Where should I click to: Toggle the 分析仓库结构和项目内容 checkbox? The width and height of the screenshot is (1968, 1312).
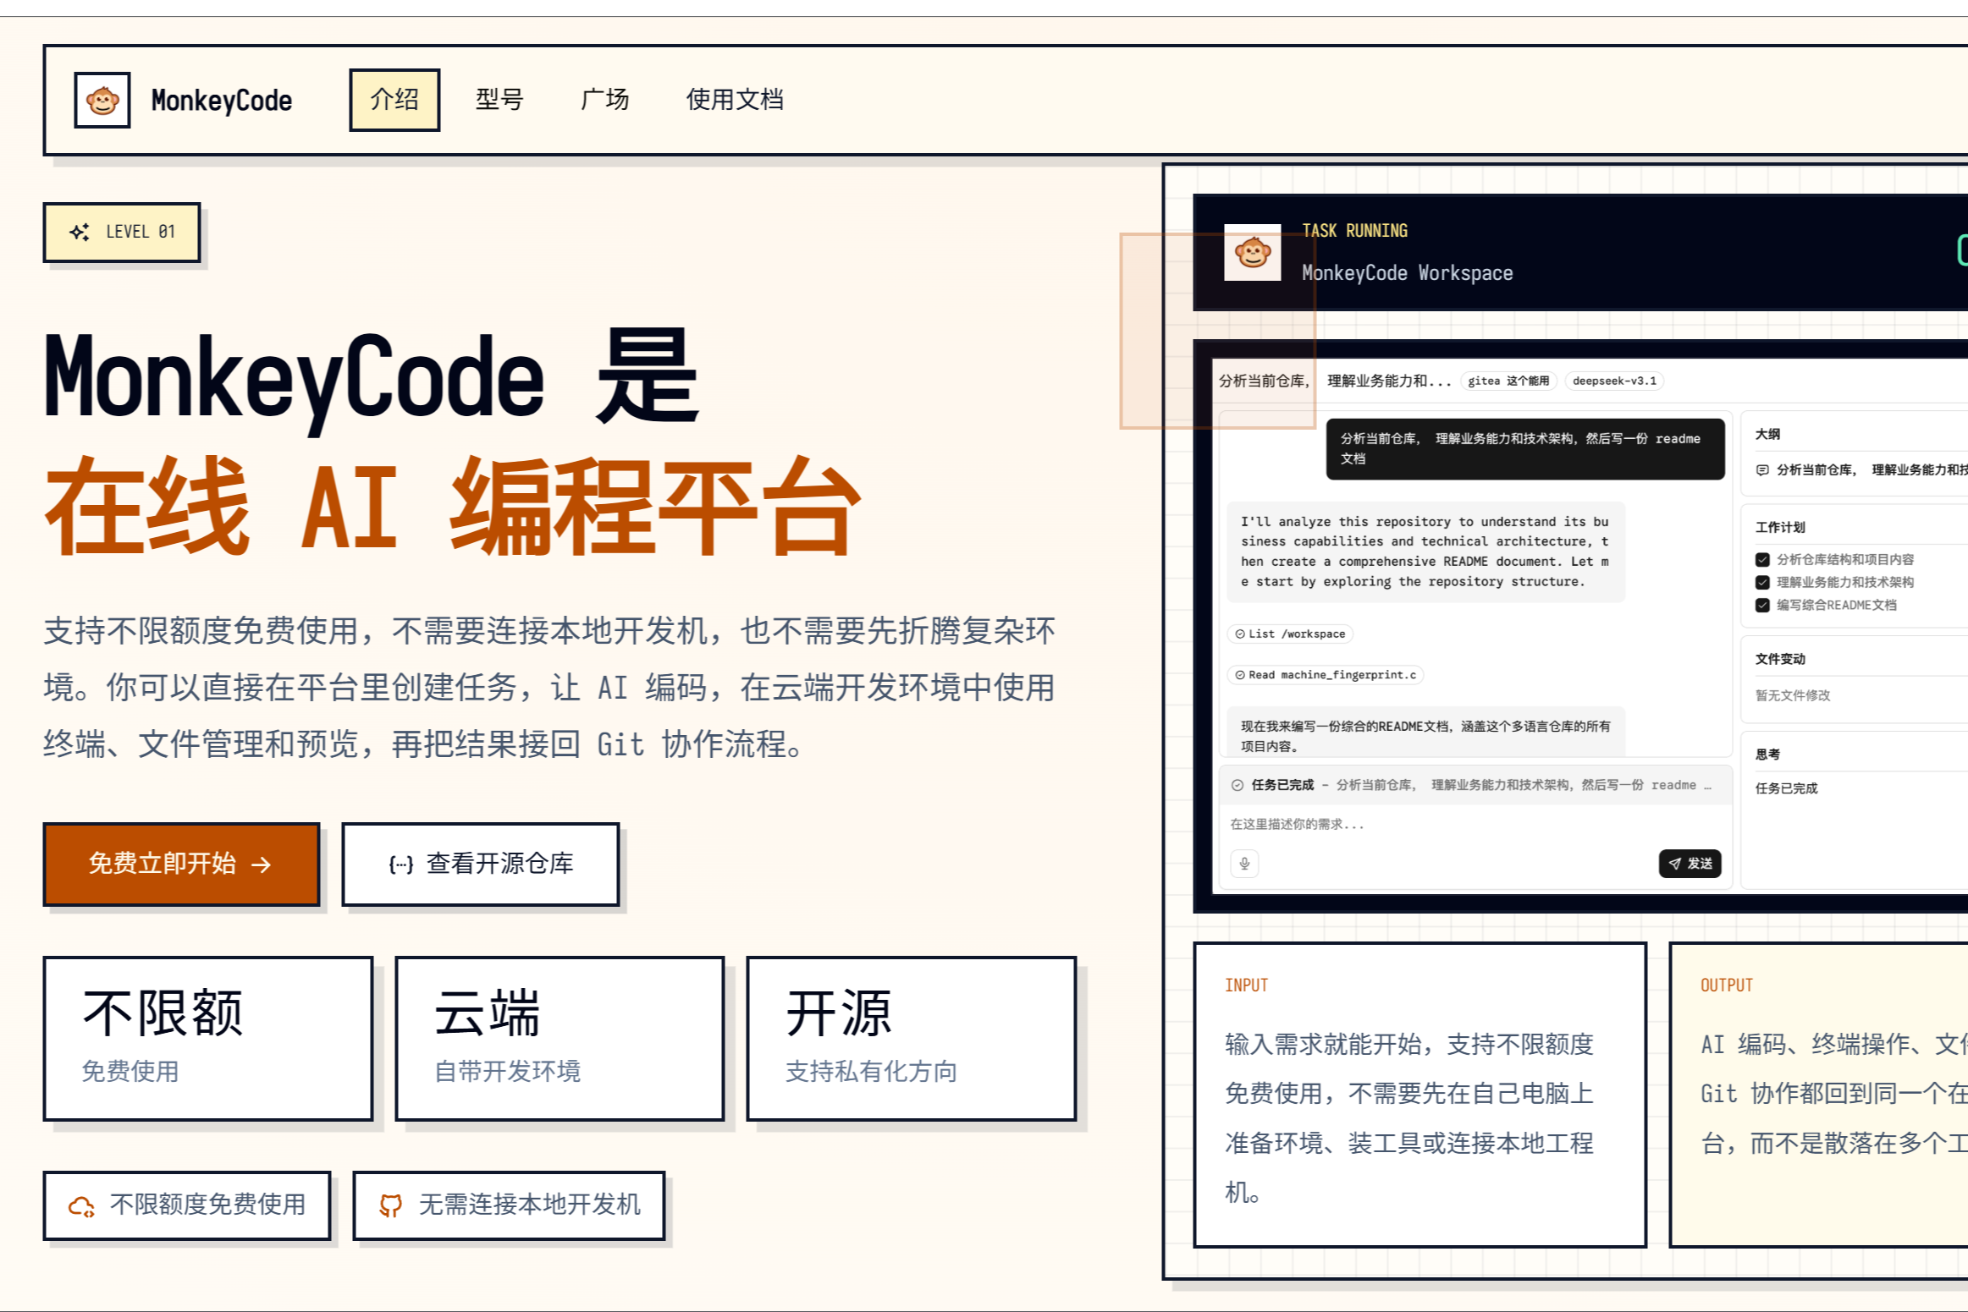[1762, 560]
